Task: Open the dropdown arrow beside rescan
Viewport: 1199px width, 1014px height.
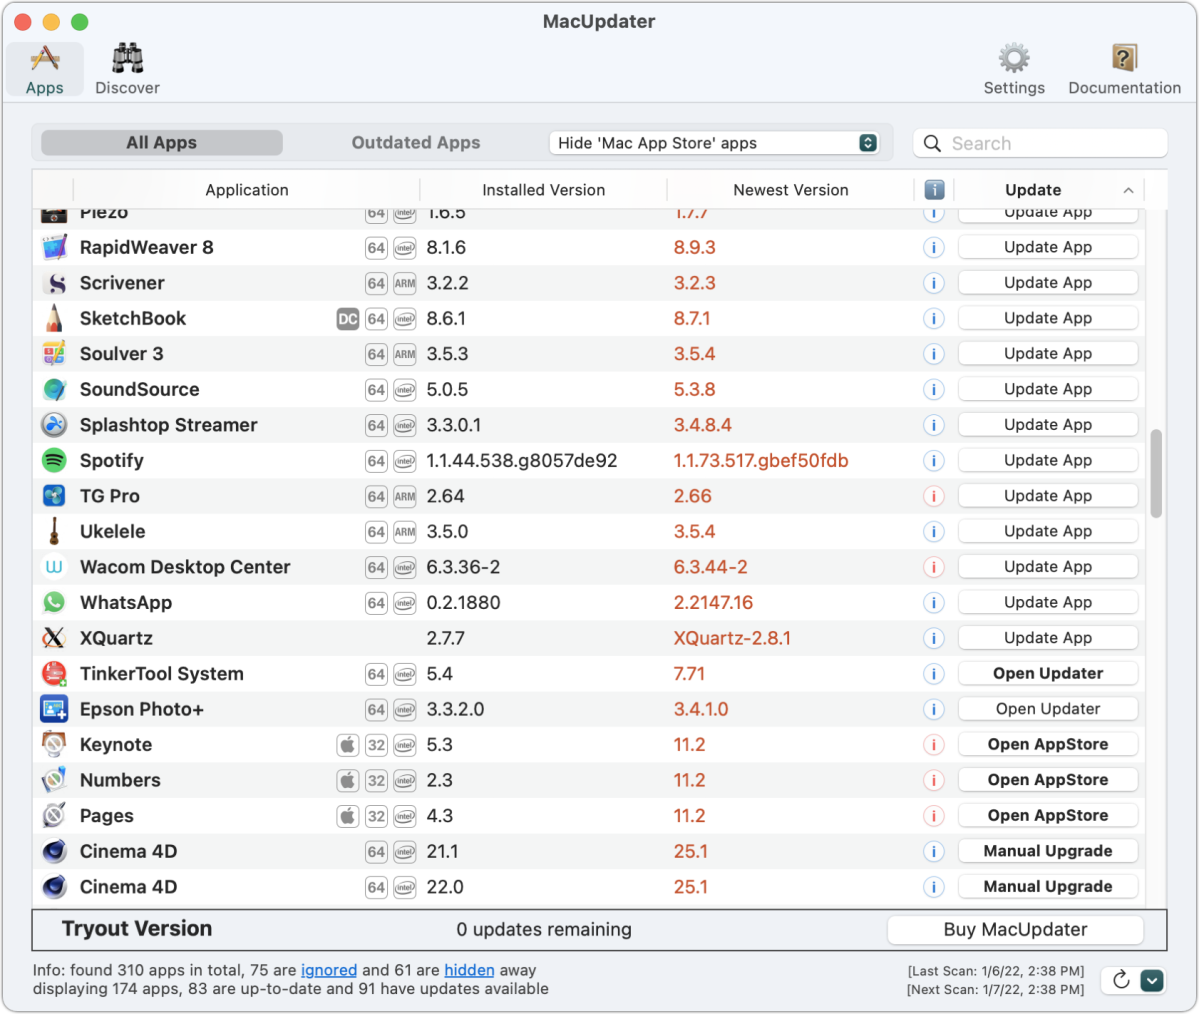Action: [1152, 980]
